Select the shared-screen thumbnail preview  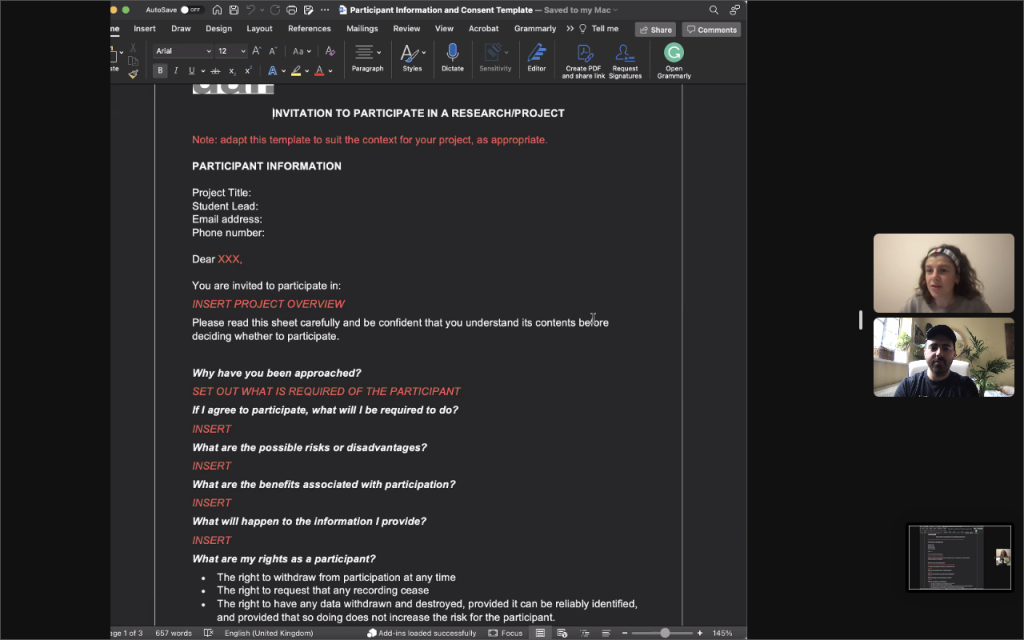960,557
